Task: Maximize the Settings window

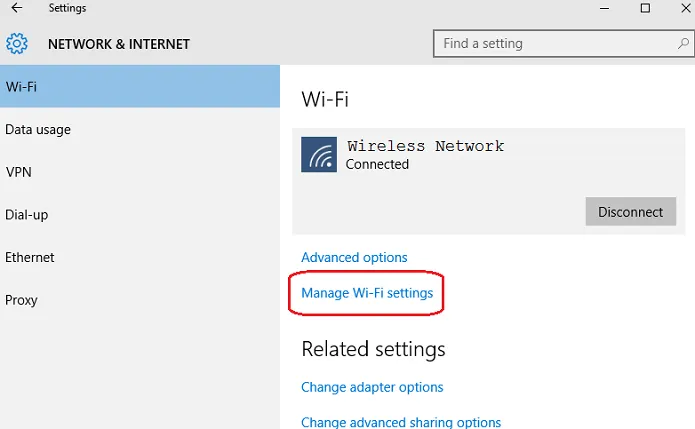Action: (x=645, y=9)
